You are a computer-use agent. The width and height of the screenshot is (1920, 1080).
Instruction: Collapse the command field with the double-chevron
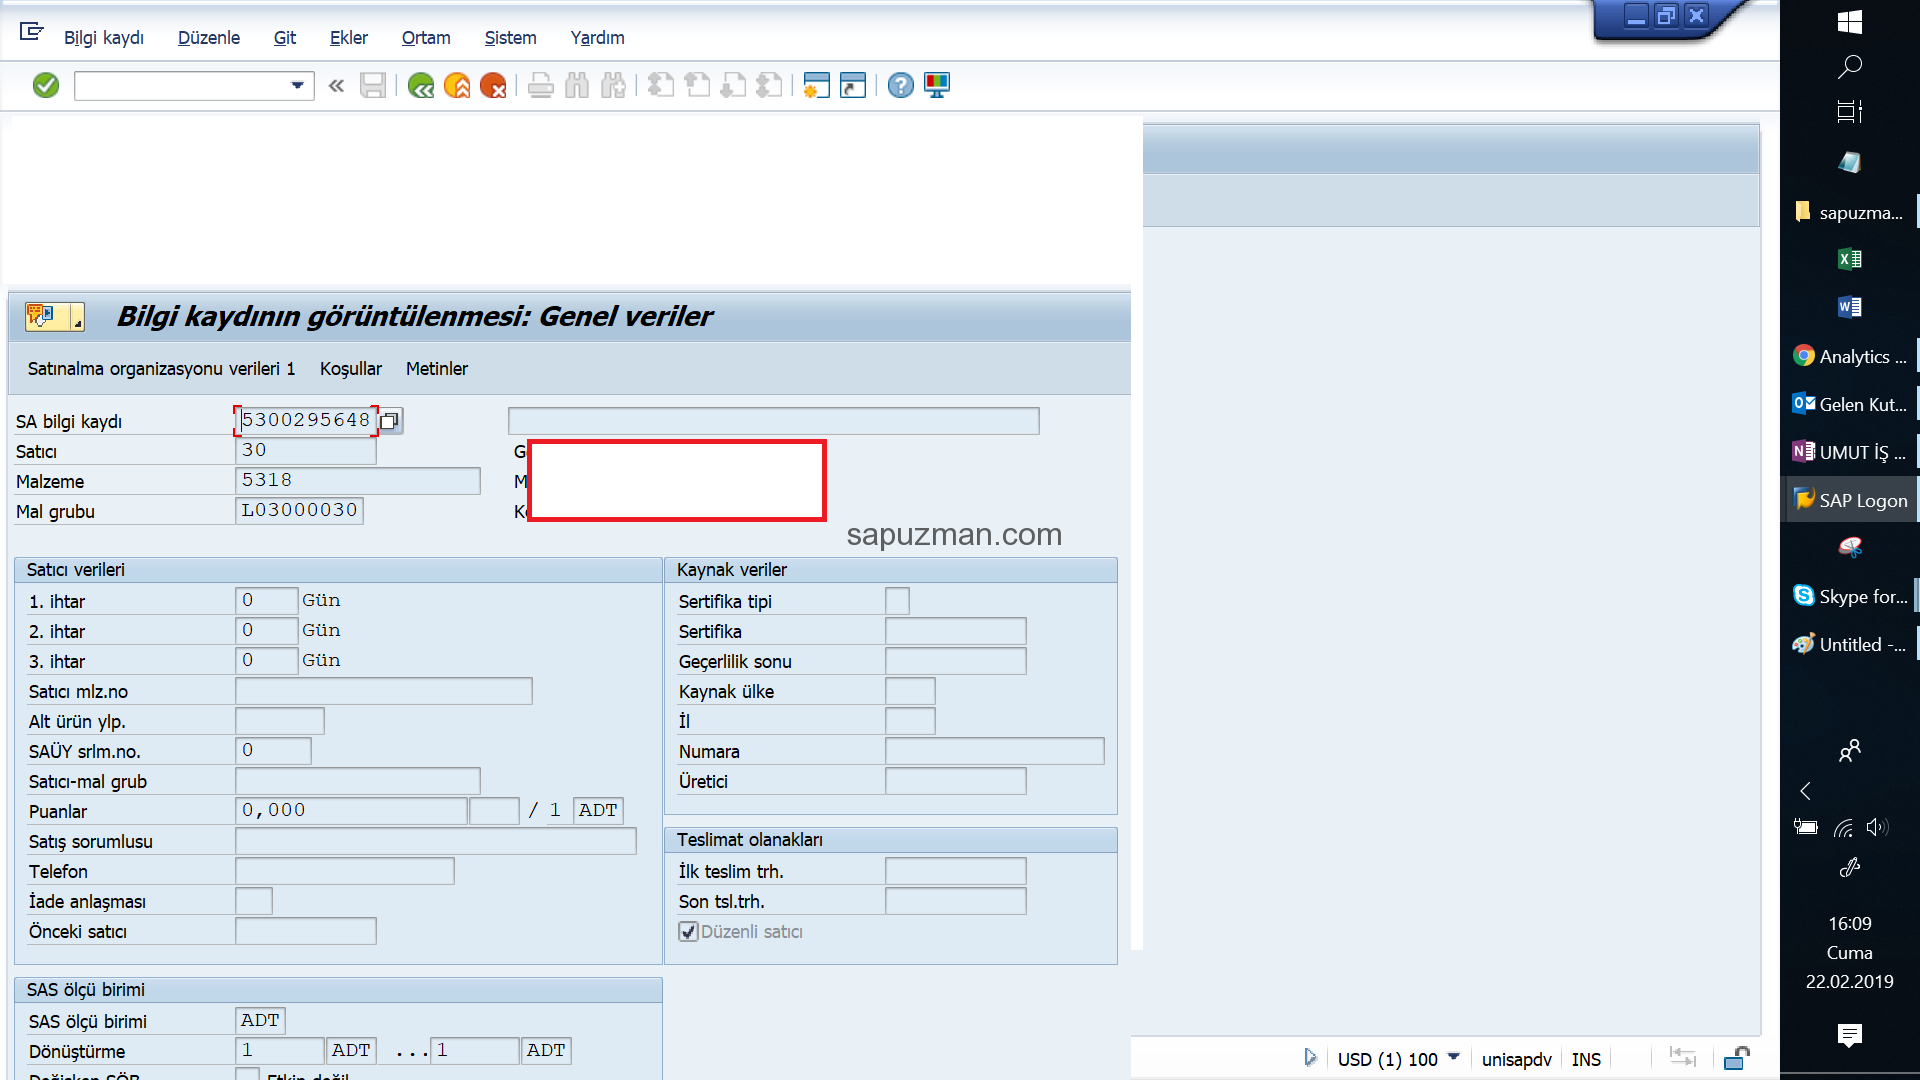click(x=336, y=85)
